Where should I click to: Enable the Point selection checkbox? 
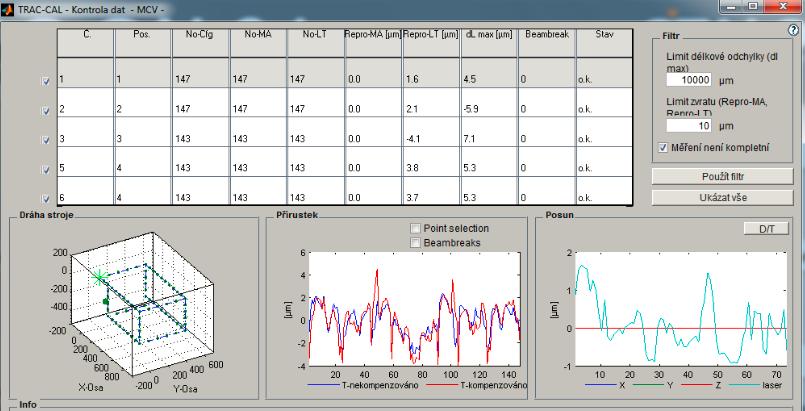pyautogui.click(x=416, y=228)
